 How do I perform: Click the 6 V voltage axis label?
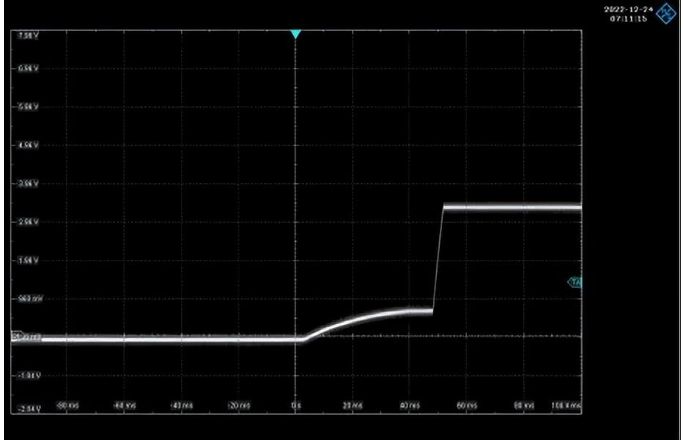[28, 68]
